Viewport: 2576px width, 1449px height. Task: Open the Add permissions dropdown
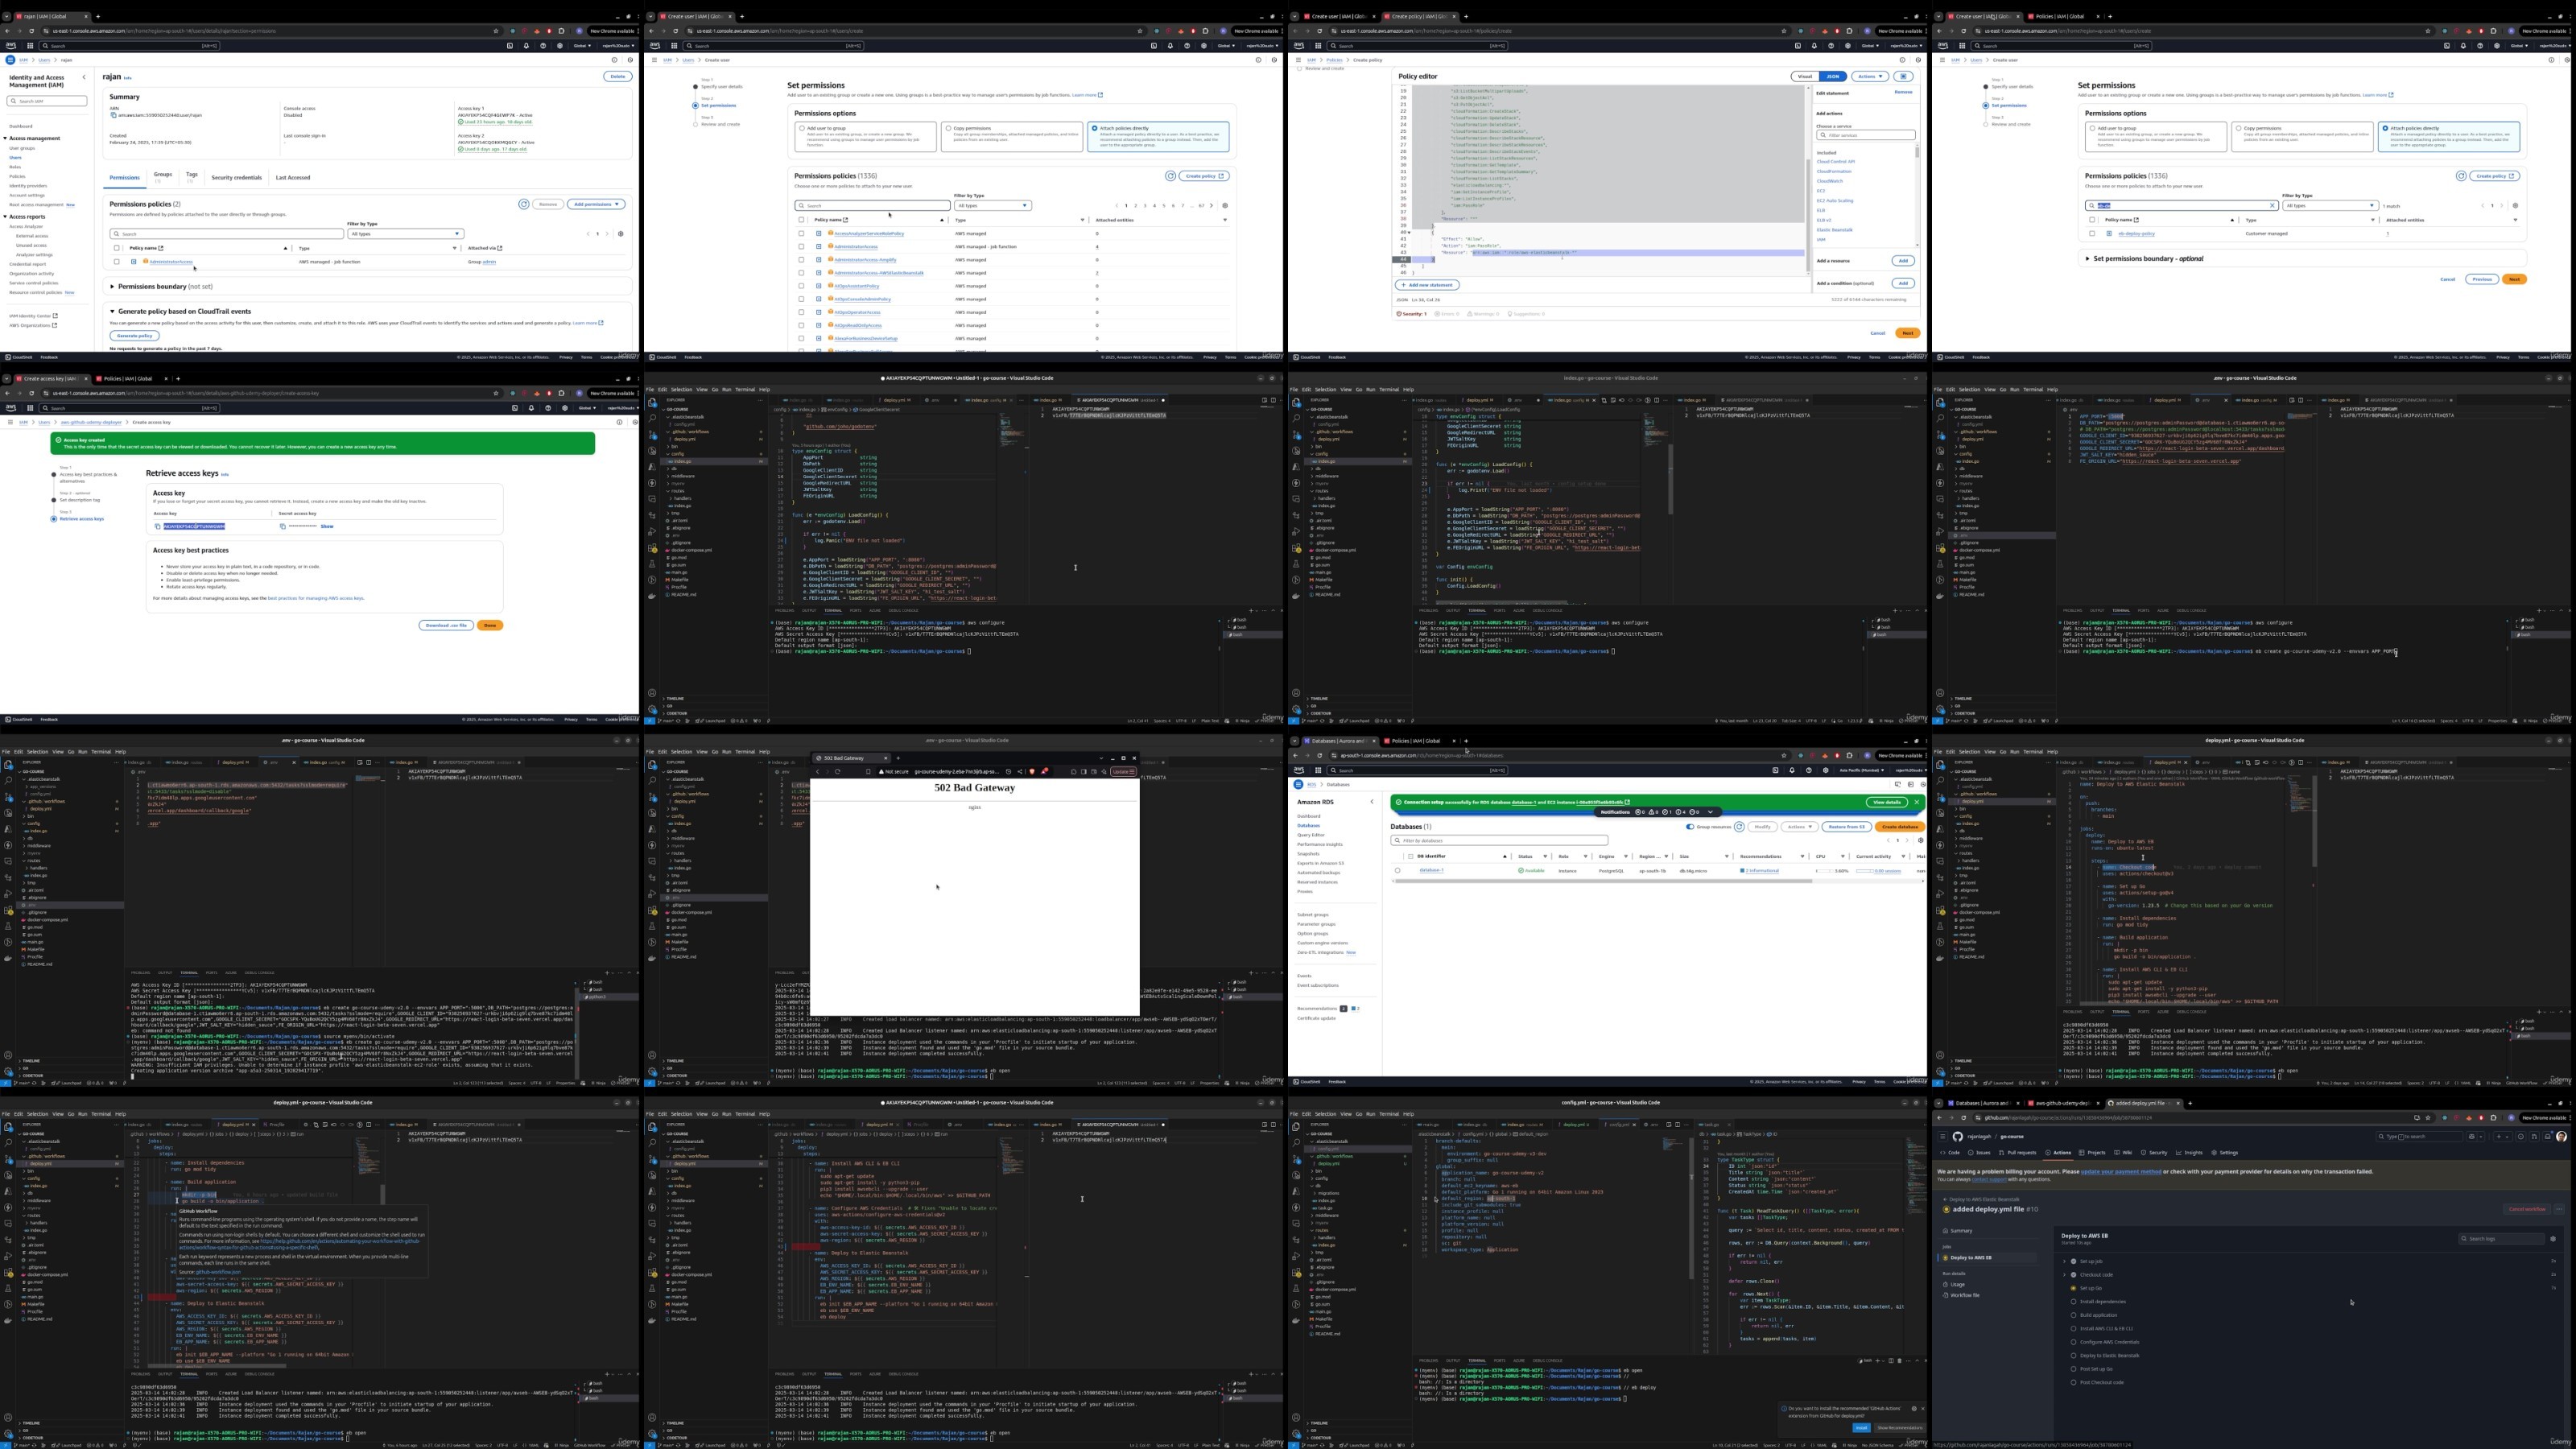(x=596, y=204)
